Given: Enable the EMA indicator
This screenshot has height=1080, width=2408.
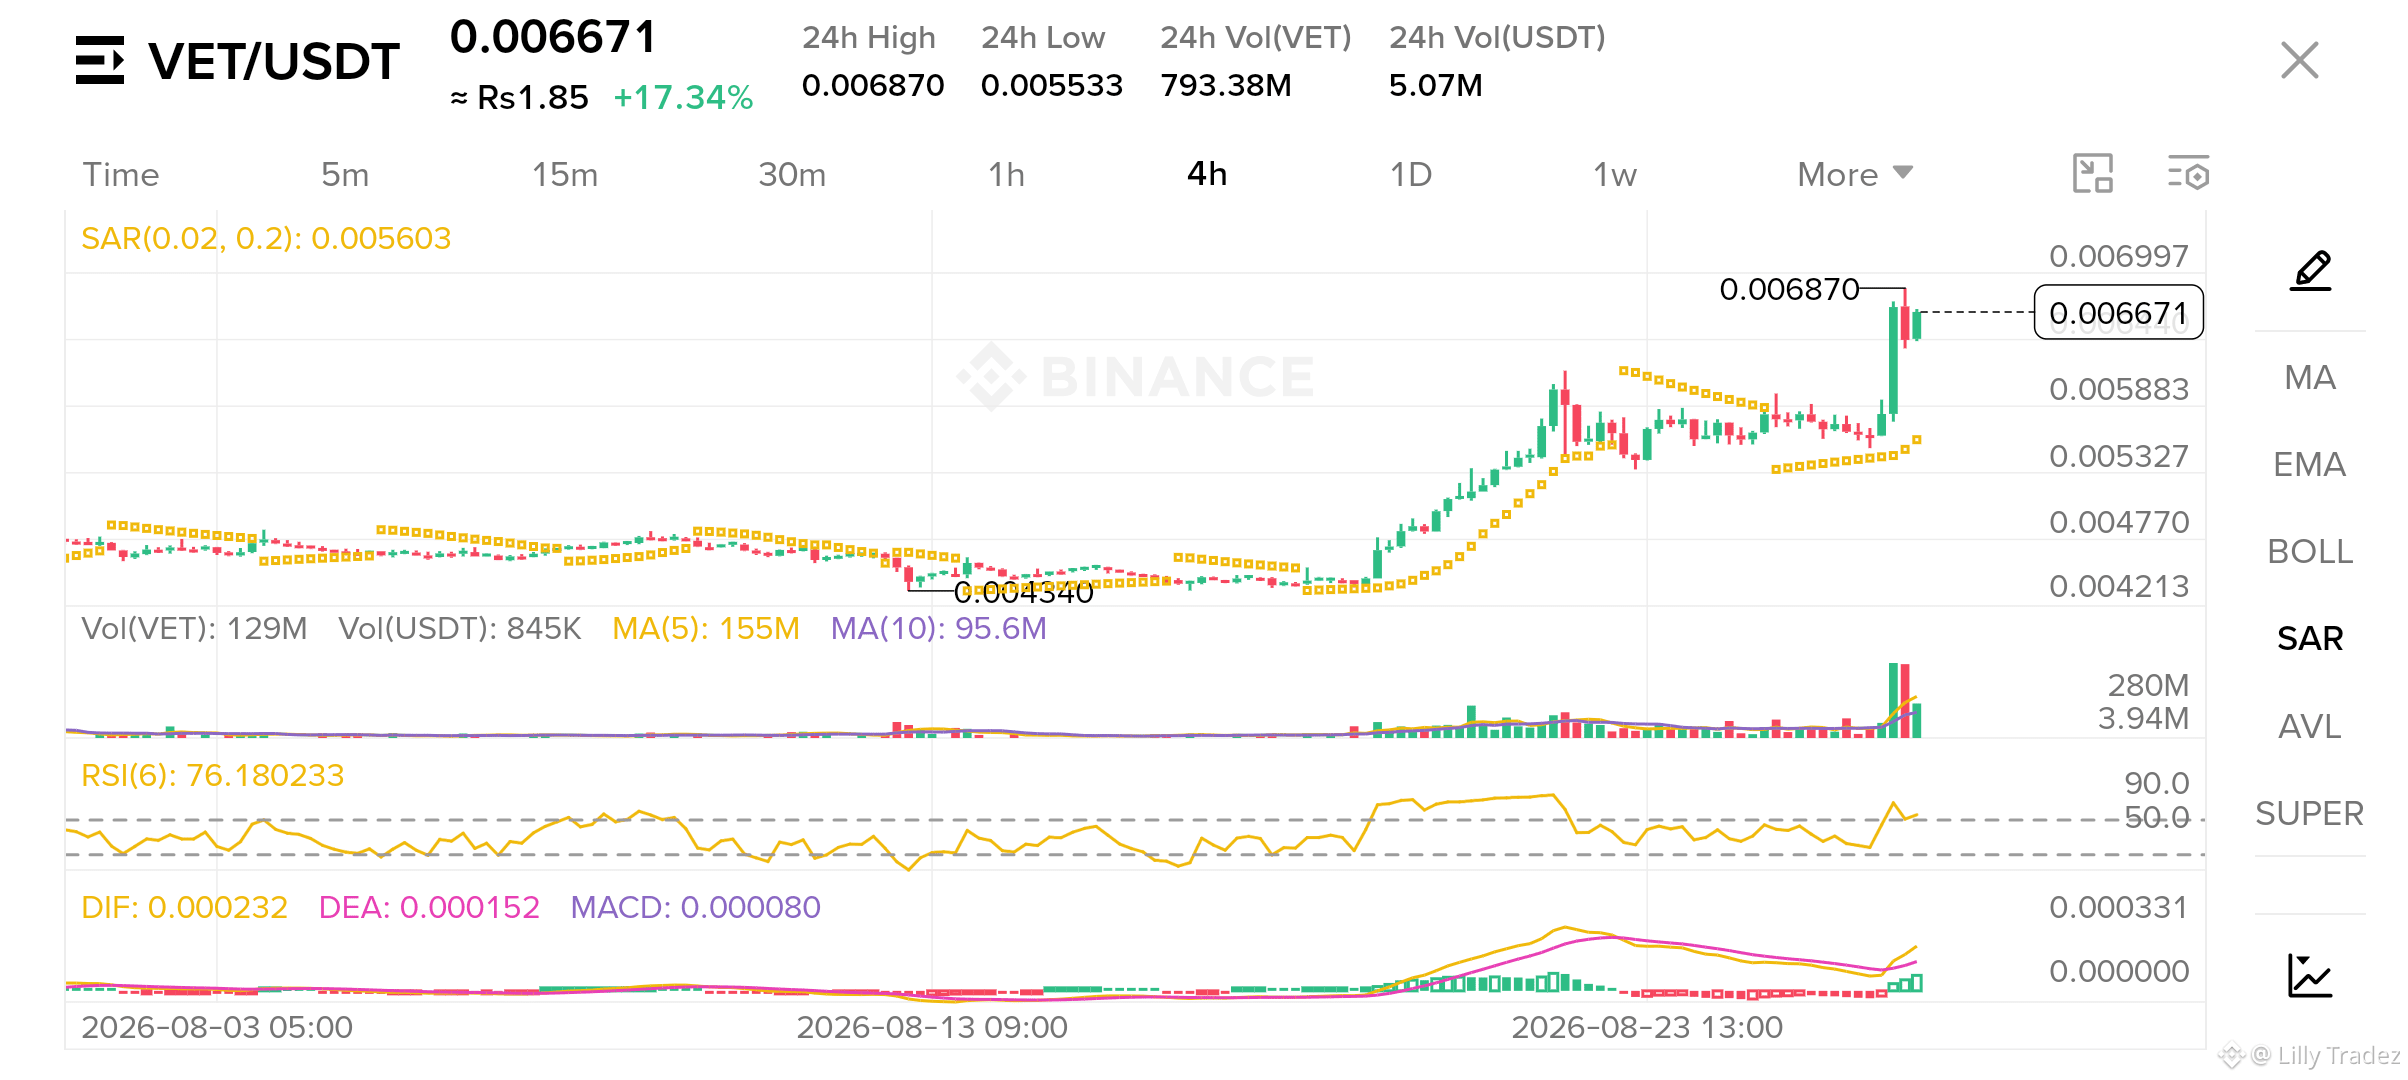Looking at the screenshot, I should pyautogui.click(x=2310, y=464).
